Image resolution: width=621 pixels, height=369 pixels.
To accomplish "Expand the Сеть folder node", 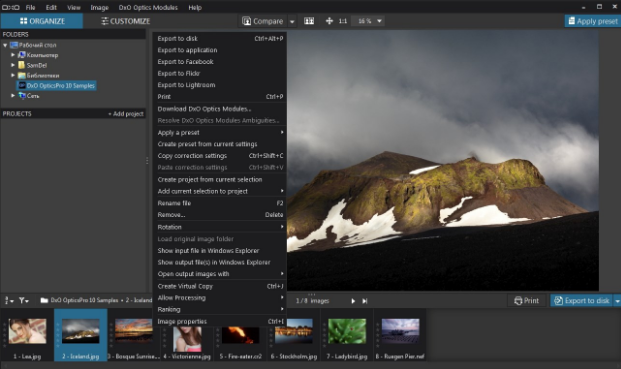I will [13, 95].
